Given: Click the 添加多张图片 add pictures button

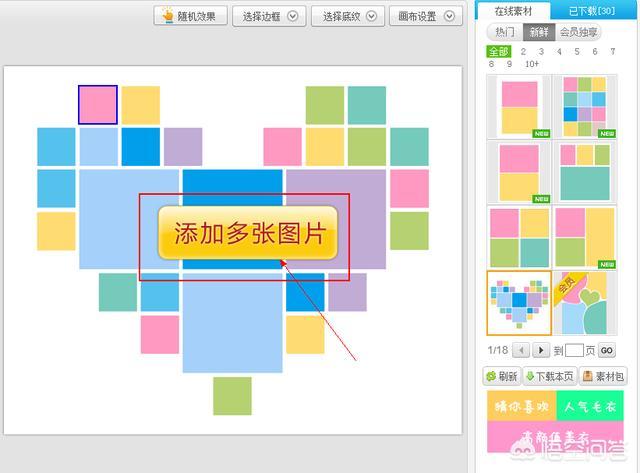Looking at the screenshot, I should point(250,235).
